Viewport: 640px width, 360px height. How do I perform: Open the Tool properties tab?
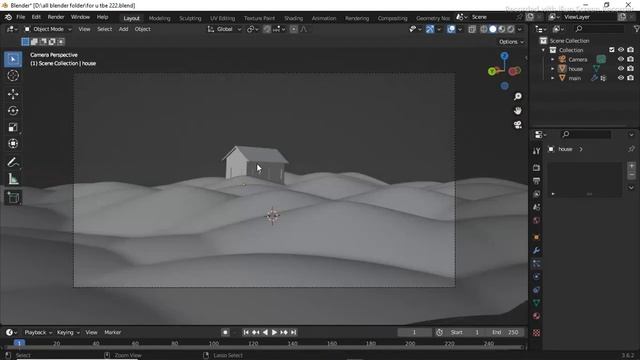(536, 151)
